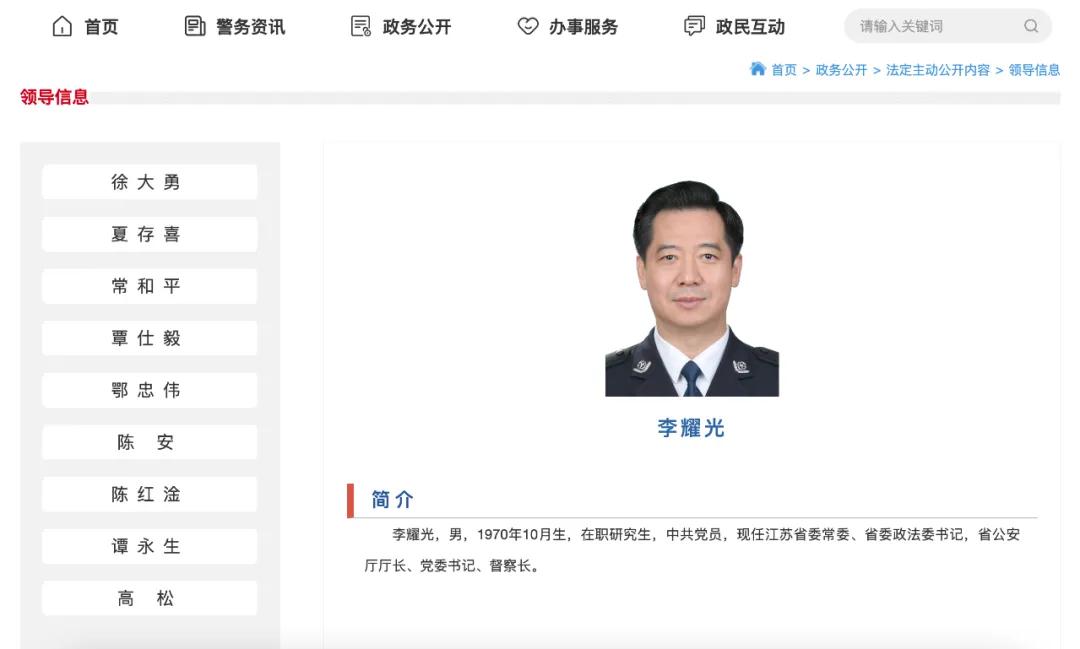Click the red bar icon beside 简介
The width and height of the screenshot is (1080, 649).
pos(349,498)
